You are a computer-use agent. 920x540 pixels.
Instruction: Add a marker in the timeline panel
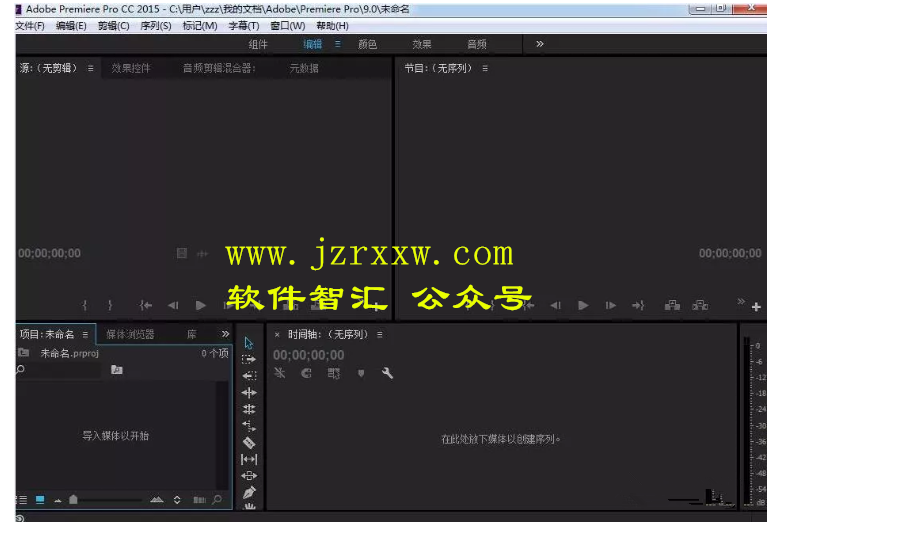point(361,373)
